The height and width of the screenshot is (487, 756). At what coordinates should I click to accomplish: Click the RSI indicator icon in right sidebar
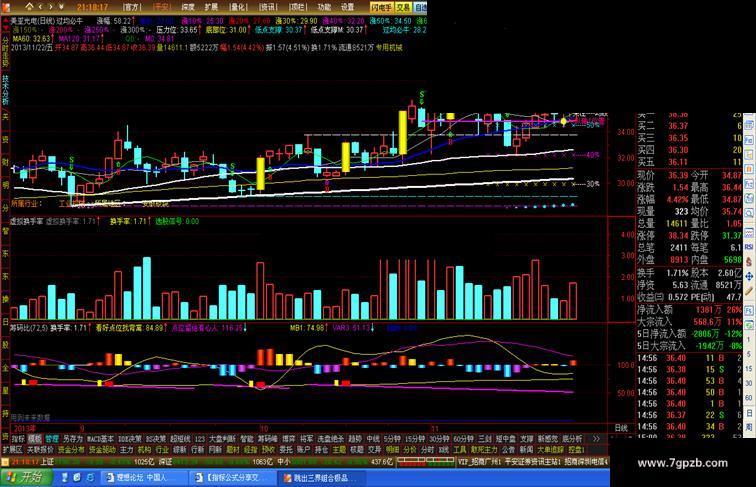[x=748, y=247]
